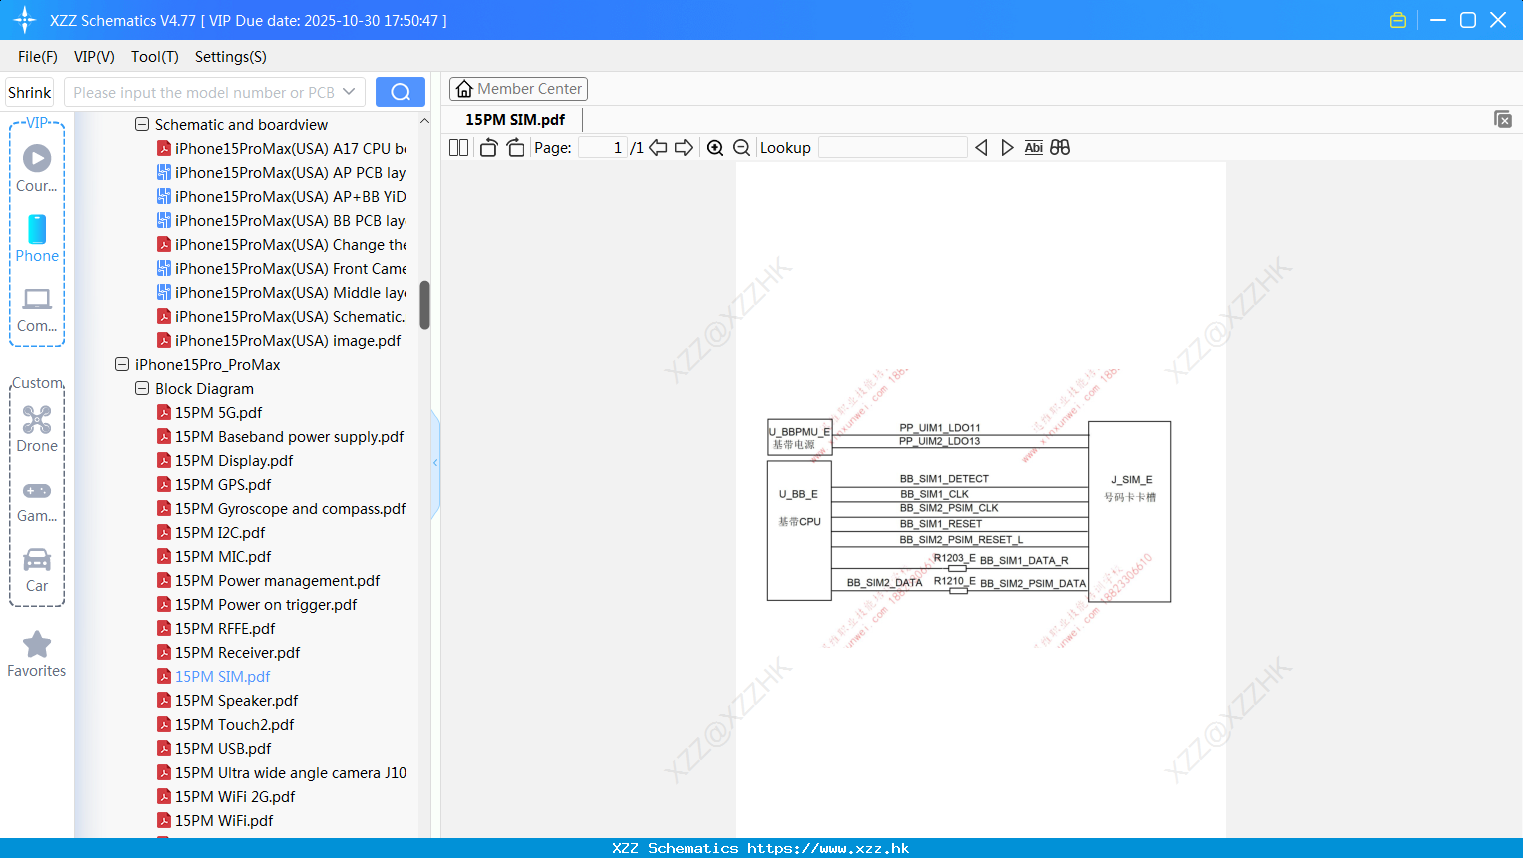Viewport: 1523px width, 858px height.
Task: Click the Shrink button
Action: (29, 92)
